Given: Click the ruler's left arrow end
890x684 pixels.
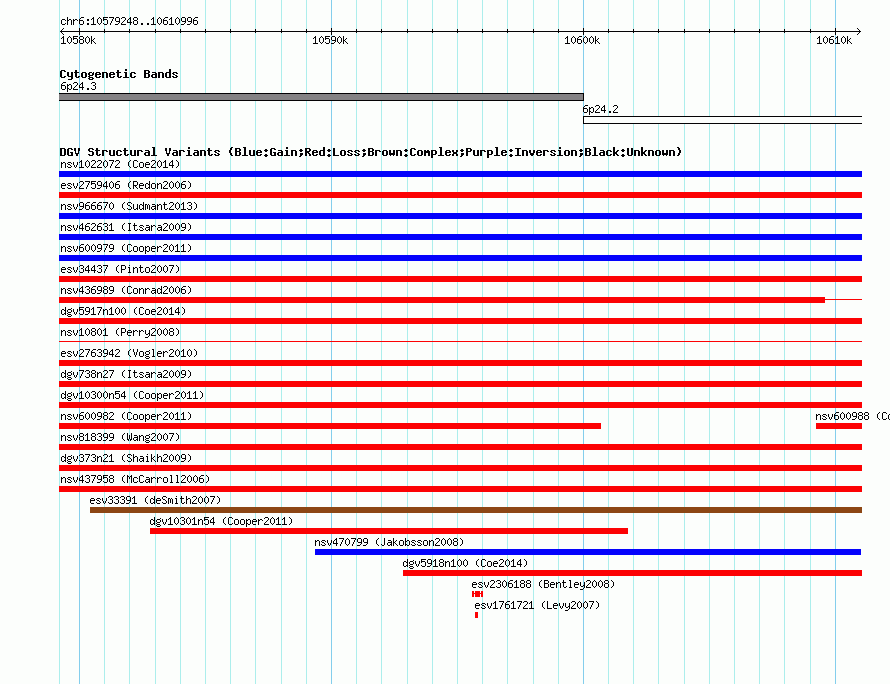Looking at the screenshot, I should pyautogui.click(x=62, y=31).
